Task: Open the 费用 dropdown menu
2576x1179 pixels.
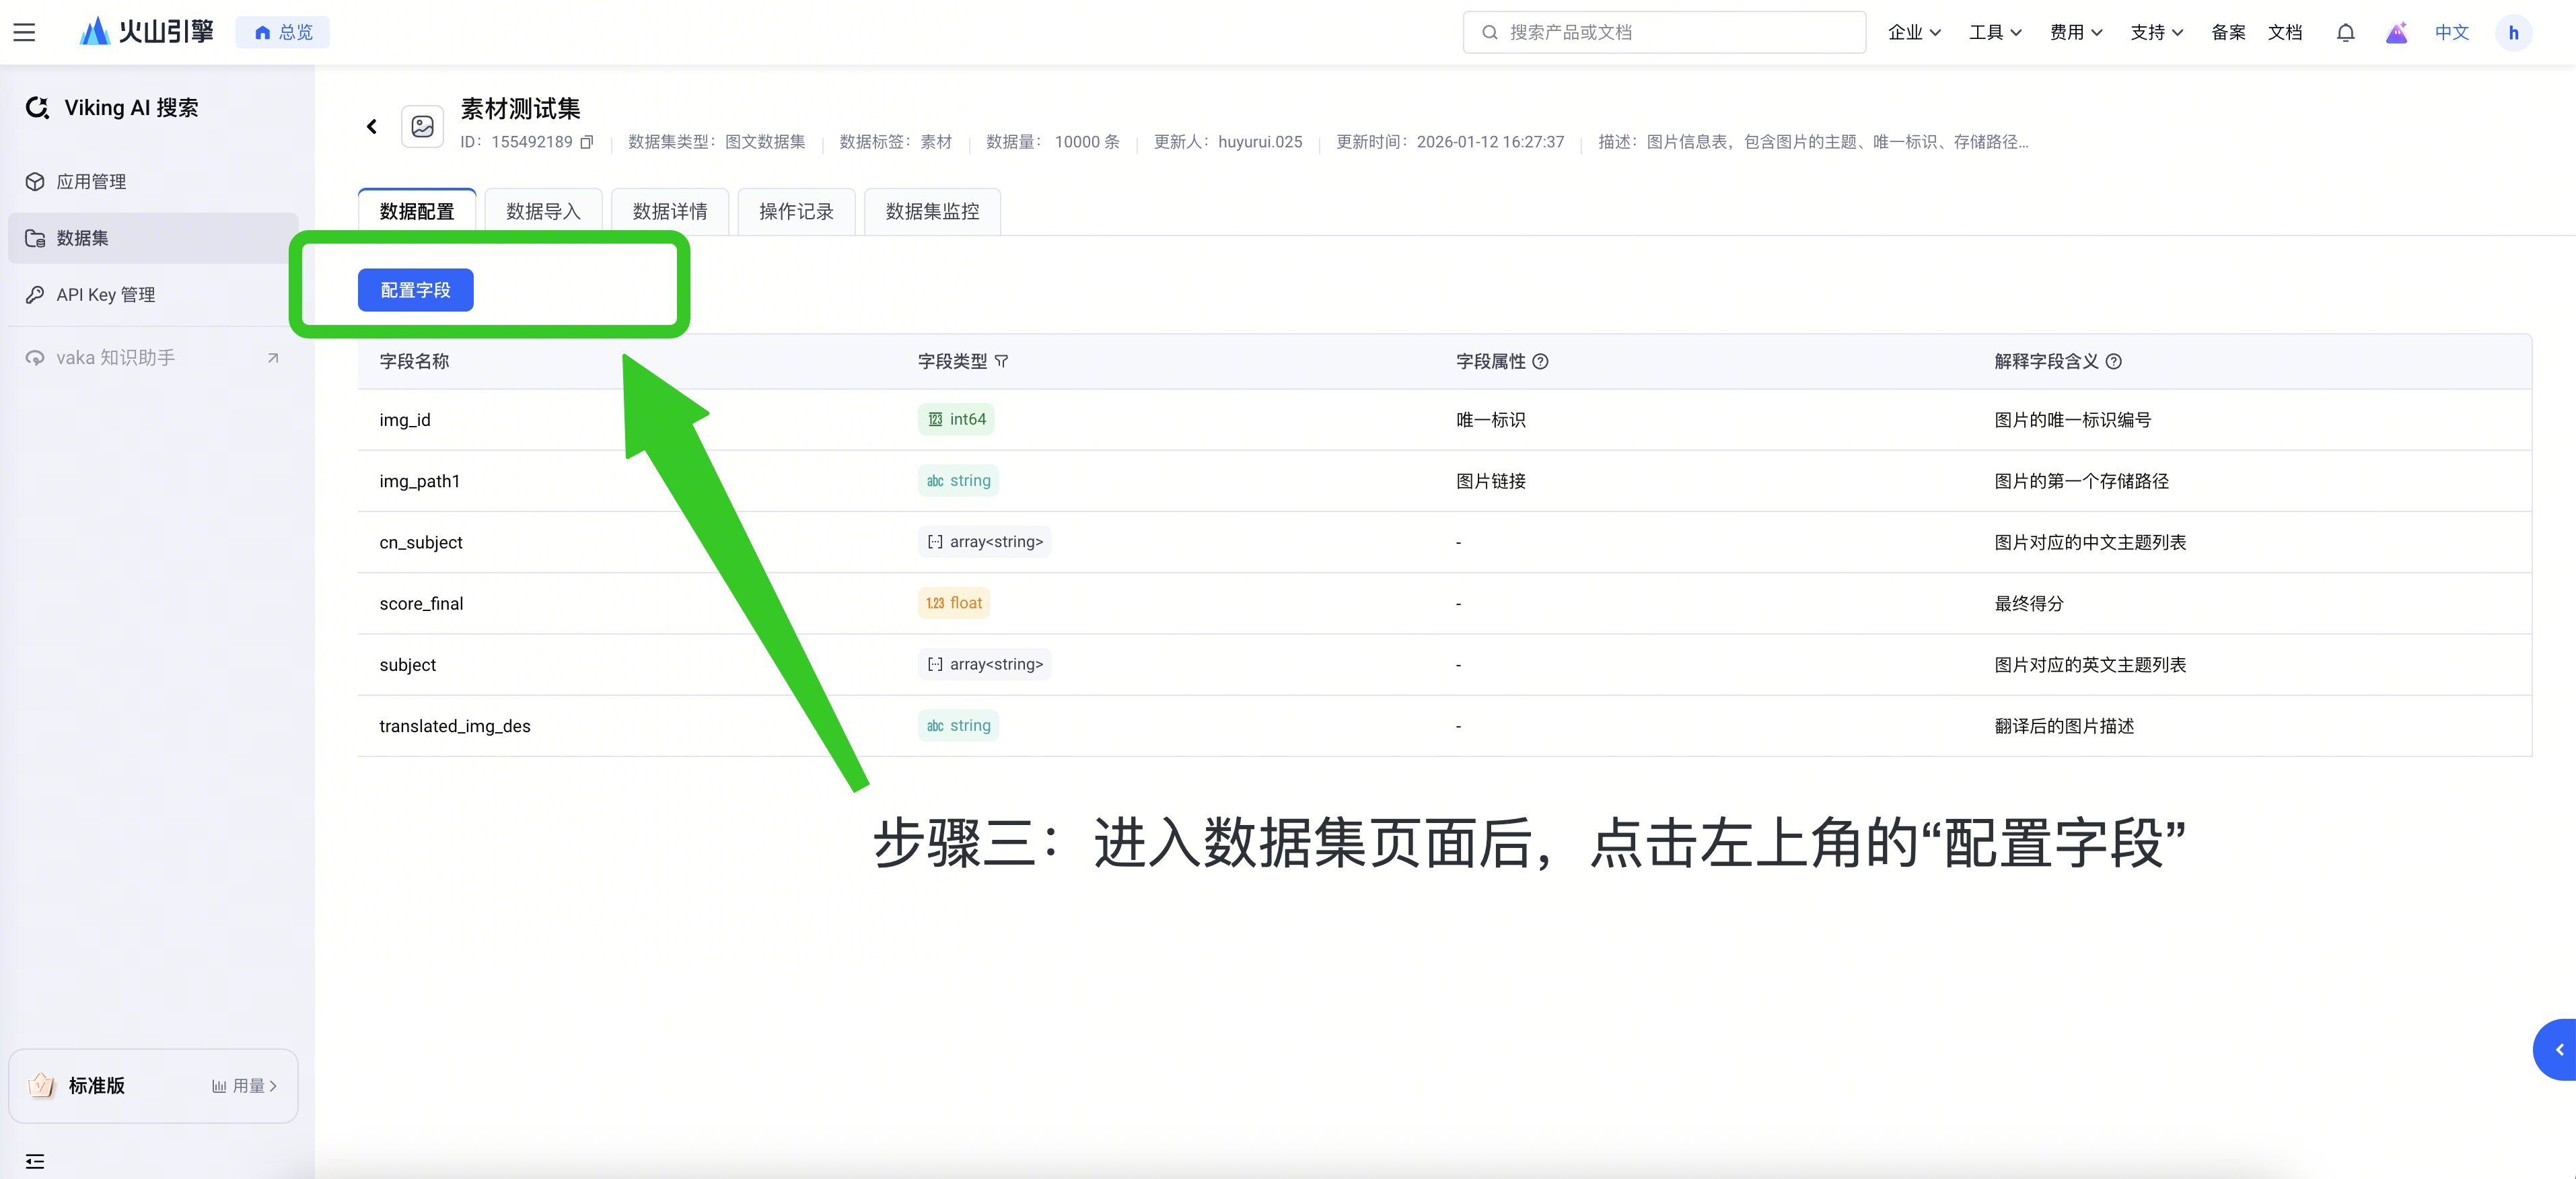Action: pyautogui.click(x=2075, y=32)
